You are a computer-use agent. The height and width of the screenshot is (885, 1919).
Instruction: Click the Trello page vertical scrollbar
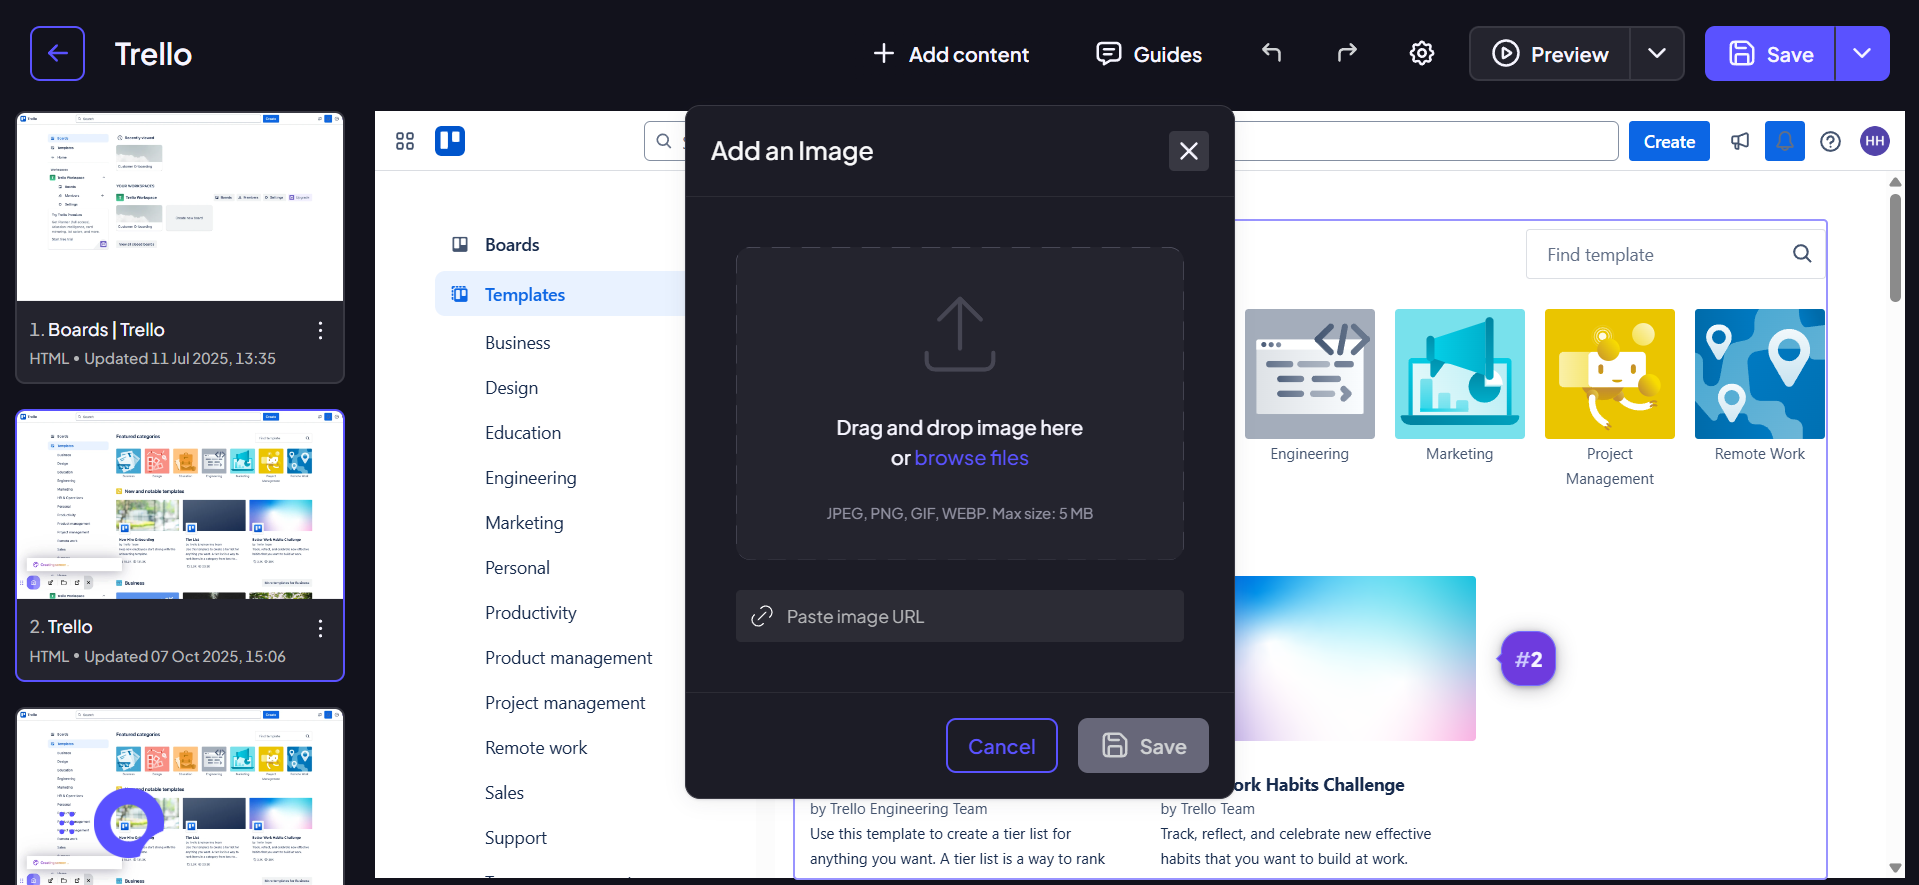pyautogui.click(x=1895, y=248)
